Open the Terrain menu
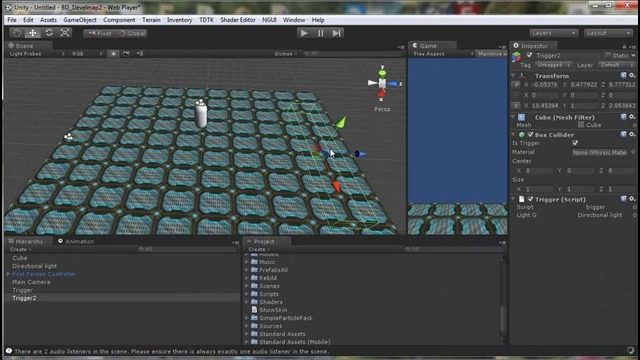Viewport: 640px width, 360px height. (151, 20)
